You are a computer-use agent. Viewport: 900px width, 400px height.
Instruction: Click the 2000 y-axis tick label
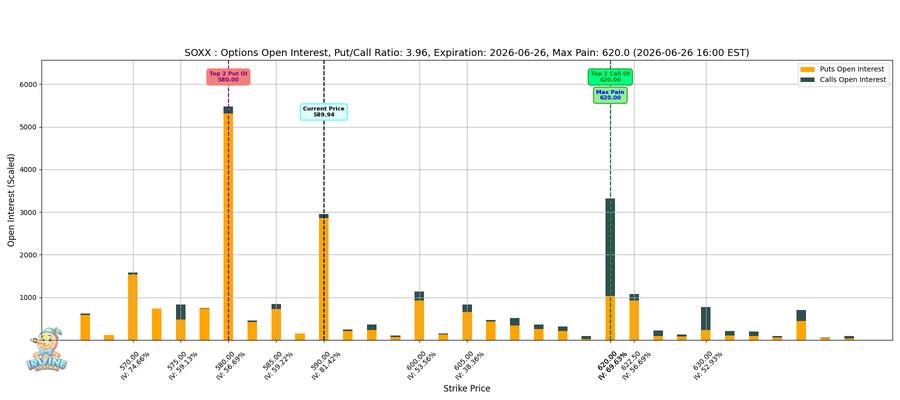coord(28,255)
